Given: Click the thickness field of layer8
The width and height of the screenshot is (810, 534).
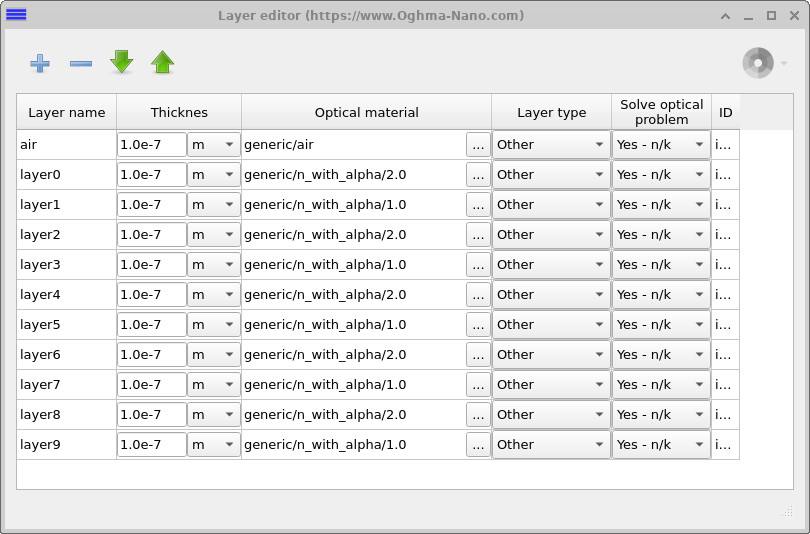Looking at the screenshot, I should [x=152, y=415].
